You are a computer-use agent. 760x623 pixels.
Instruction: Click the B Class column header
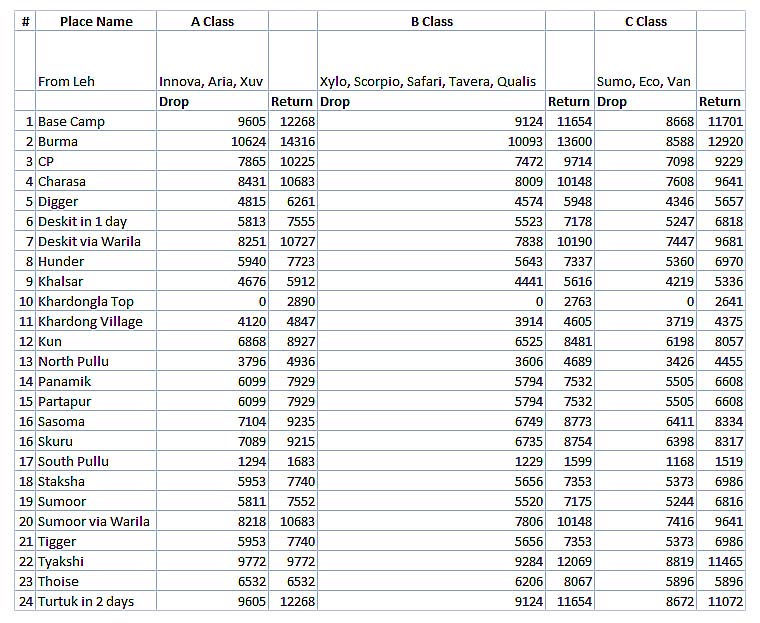coord(431,21)
